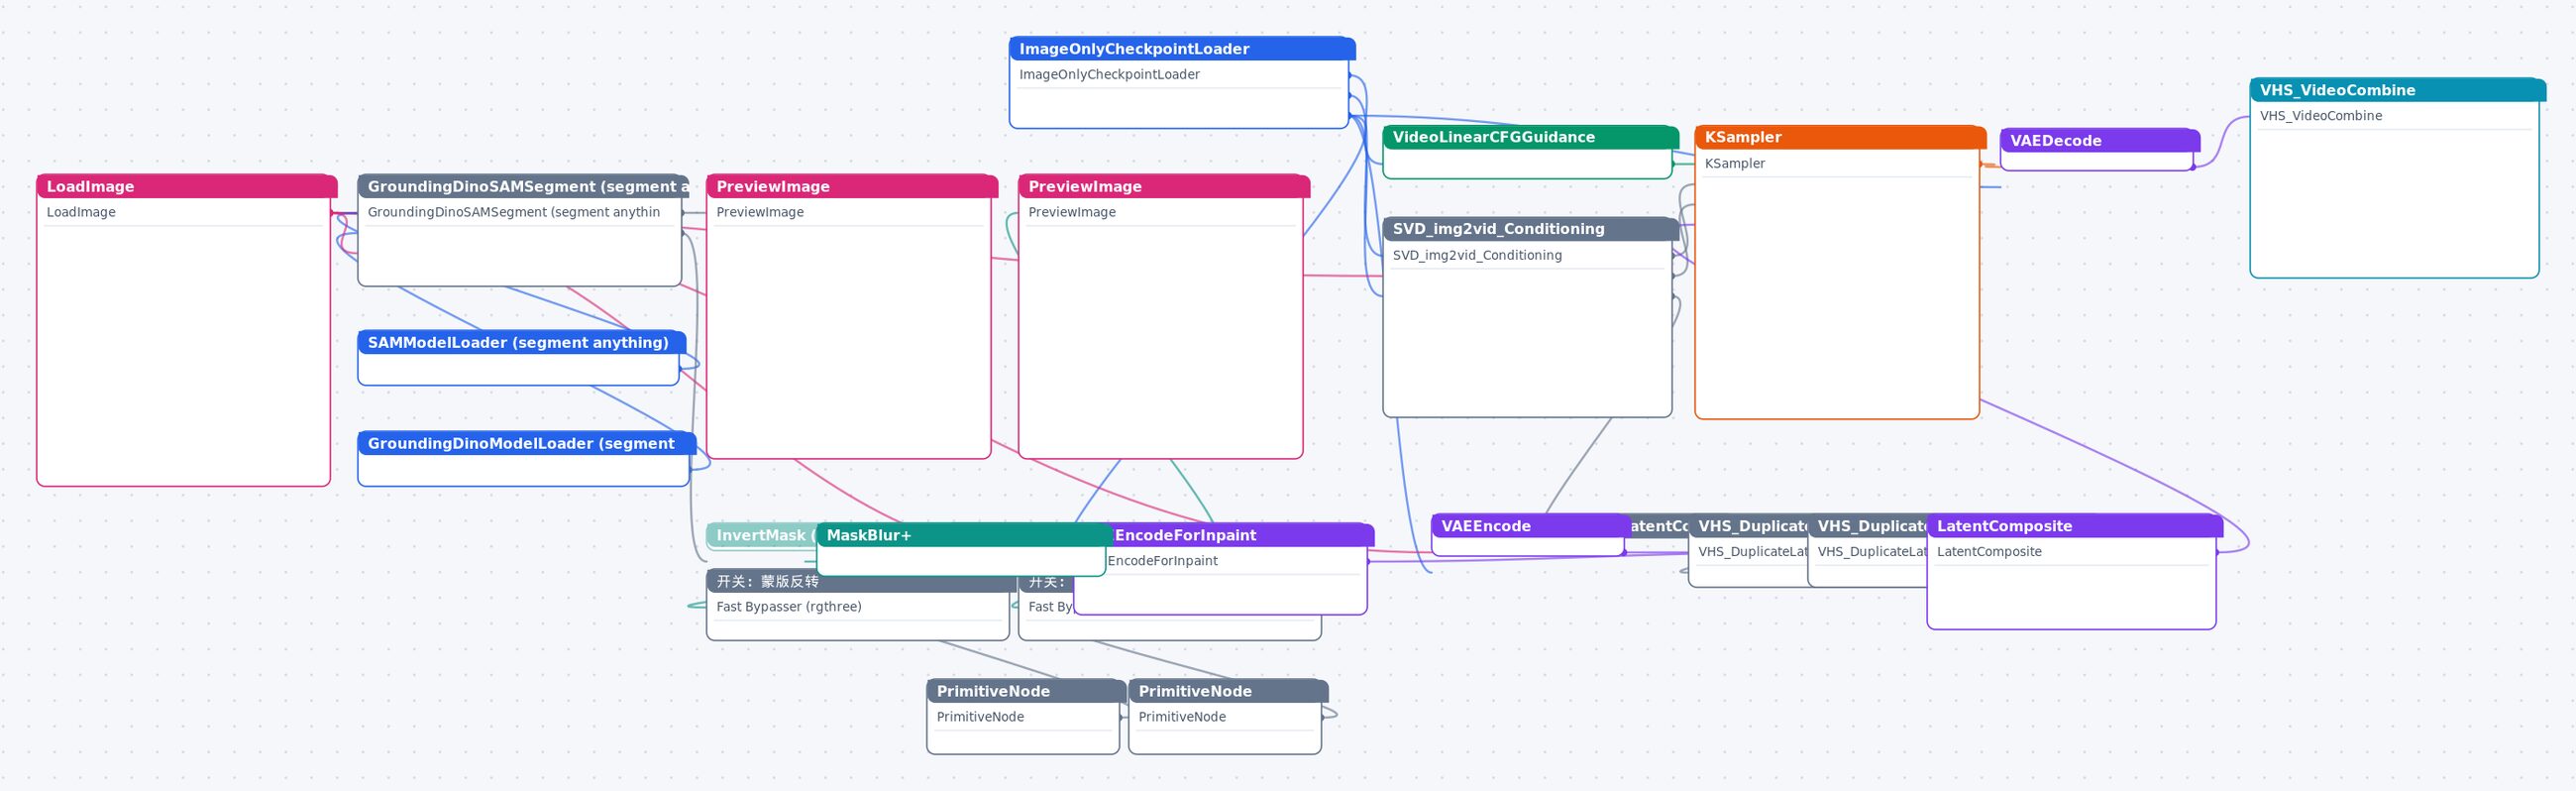Select the VAEEncode node header

pos(1530,526)
